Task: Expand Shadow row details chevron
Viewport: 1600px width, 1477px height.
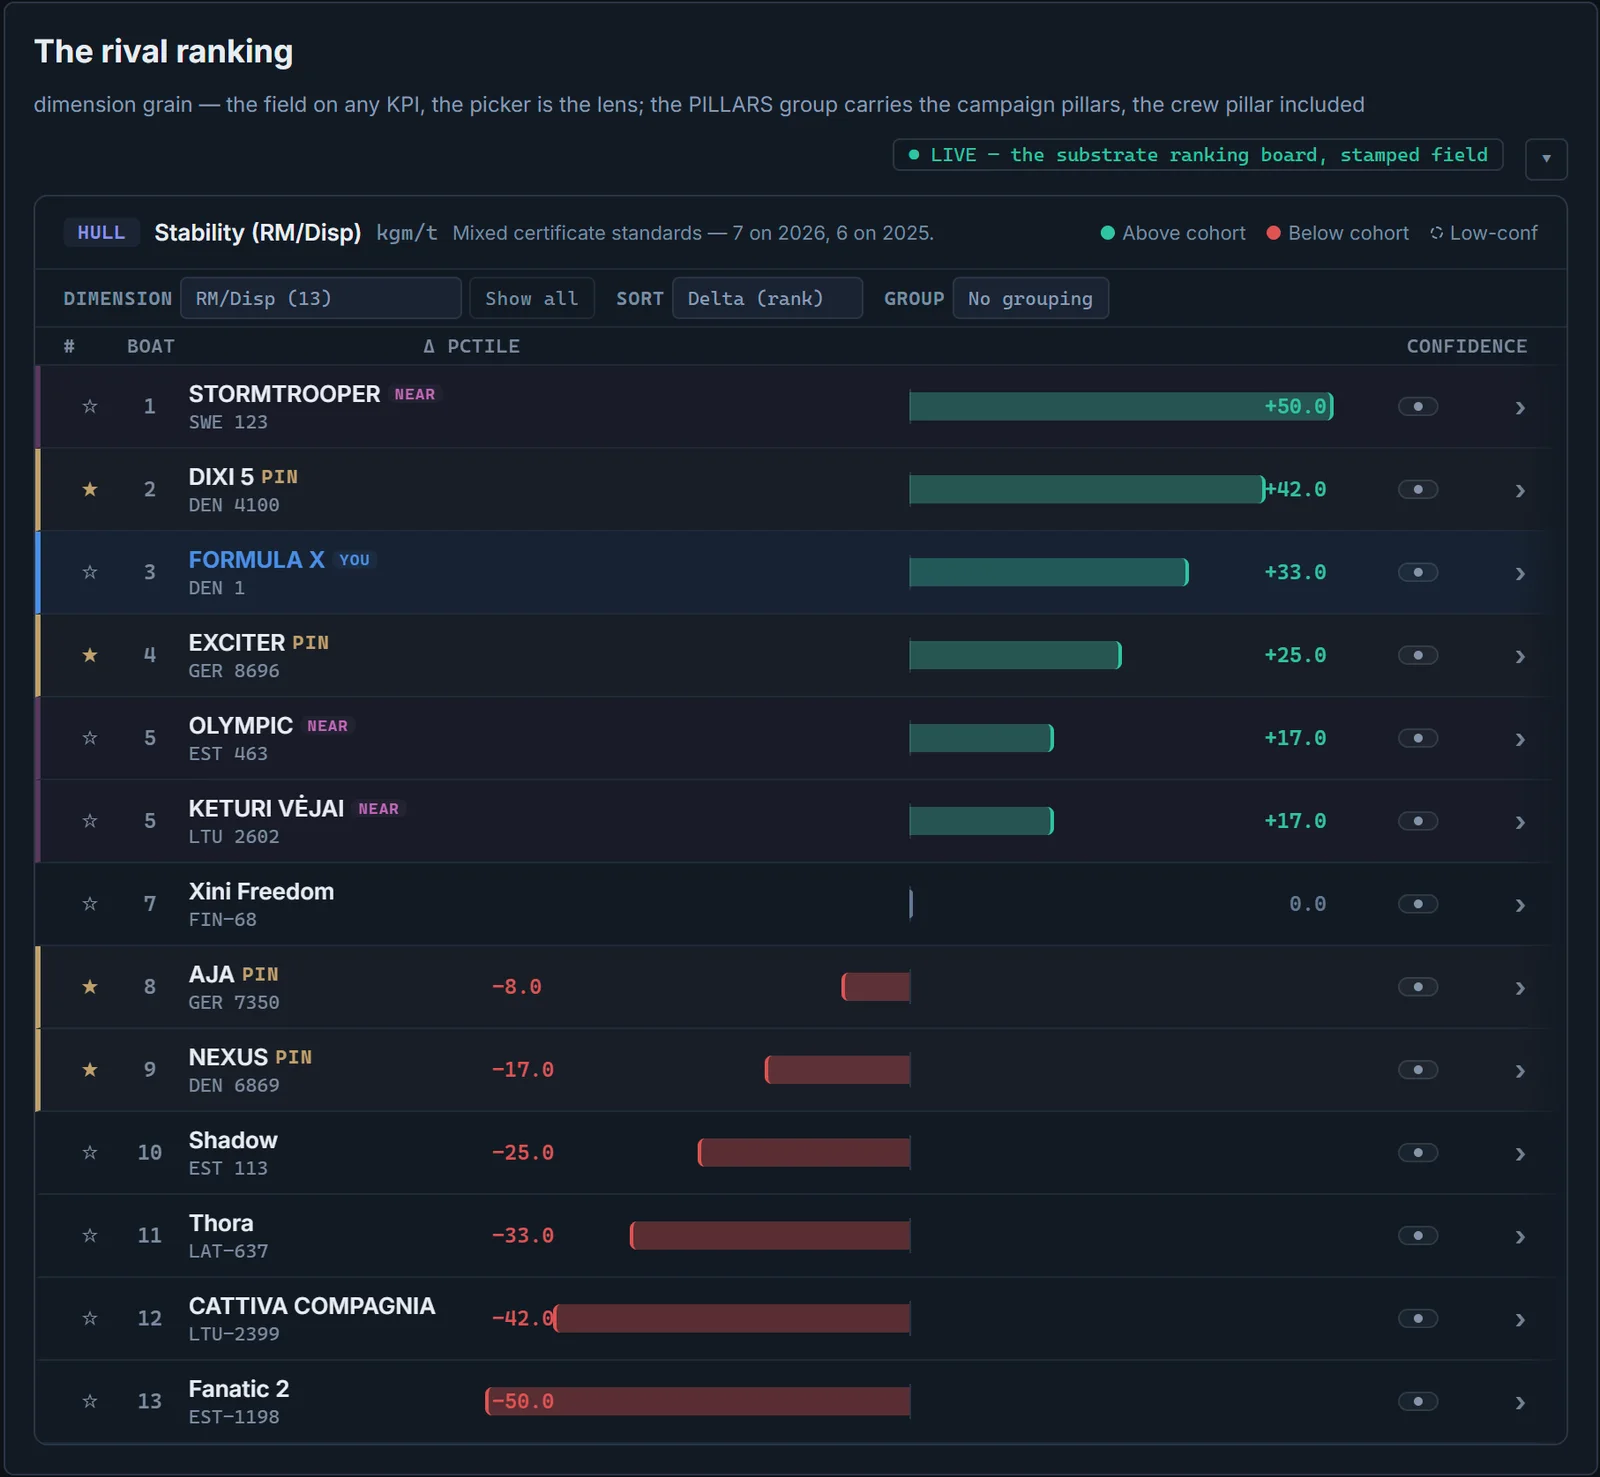Action: tap(1520, 1155)
